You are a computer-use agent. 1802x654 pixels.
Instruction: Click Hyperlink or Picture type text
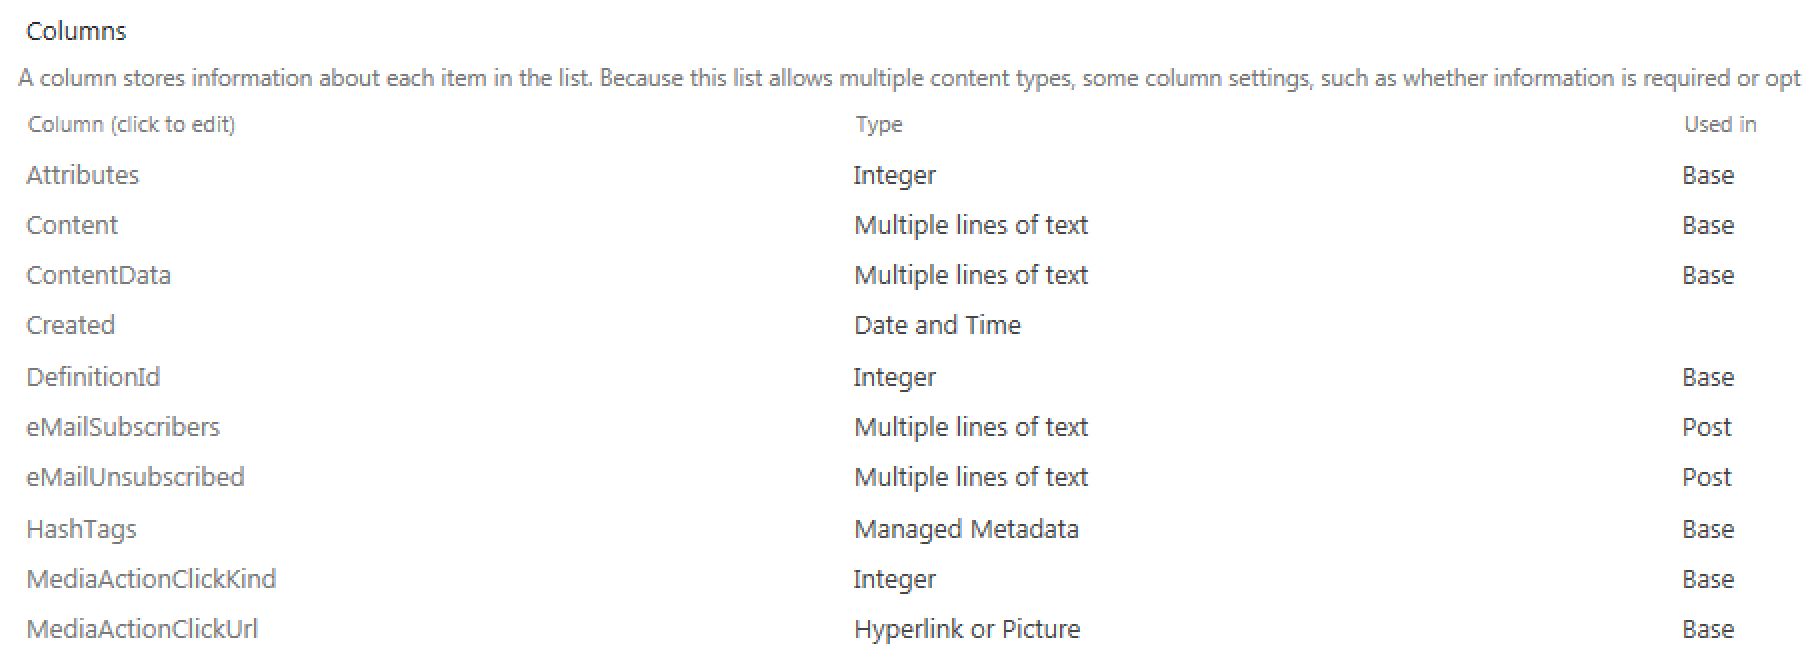tap(967, 629)
